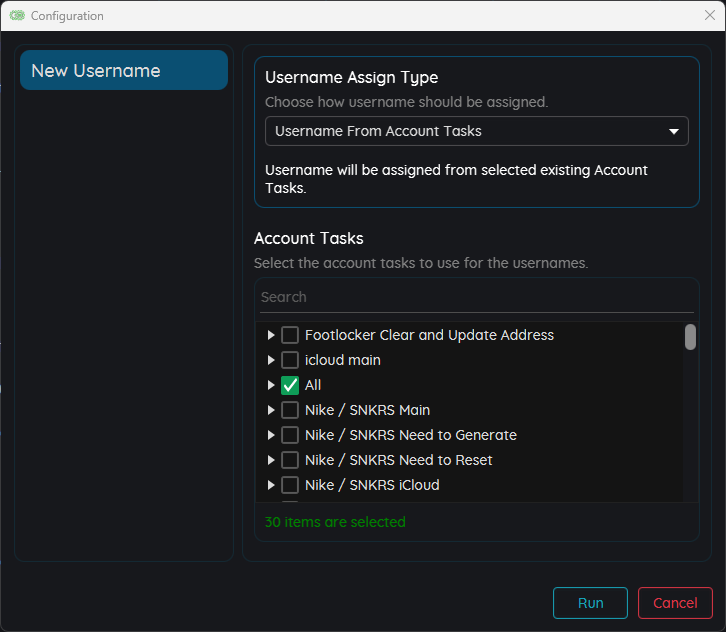
Task: Tick the Nike / SNKRS Main checkbox
Action: click(290, 410)
